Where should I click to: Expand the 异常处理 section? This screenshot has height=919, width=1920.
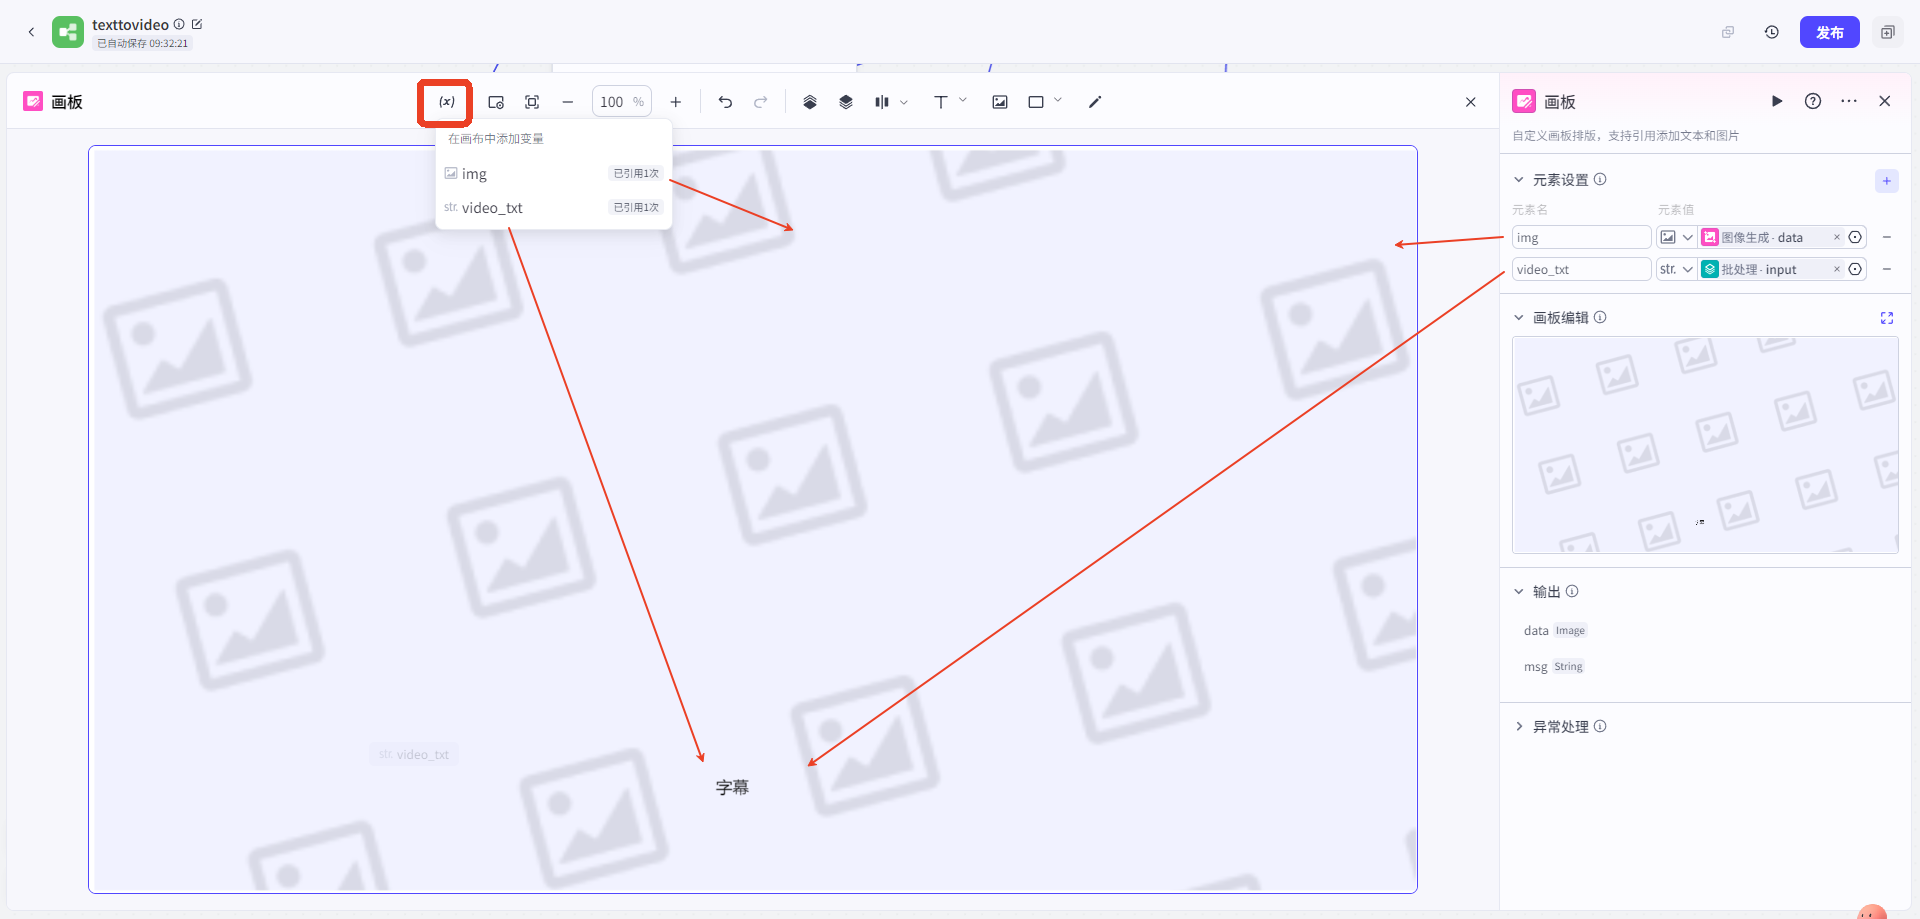[x=1519, y=727]
